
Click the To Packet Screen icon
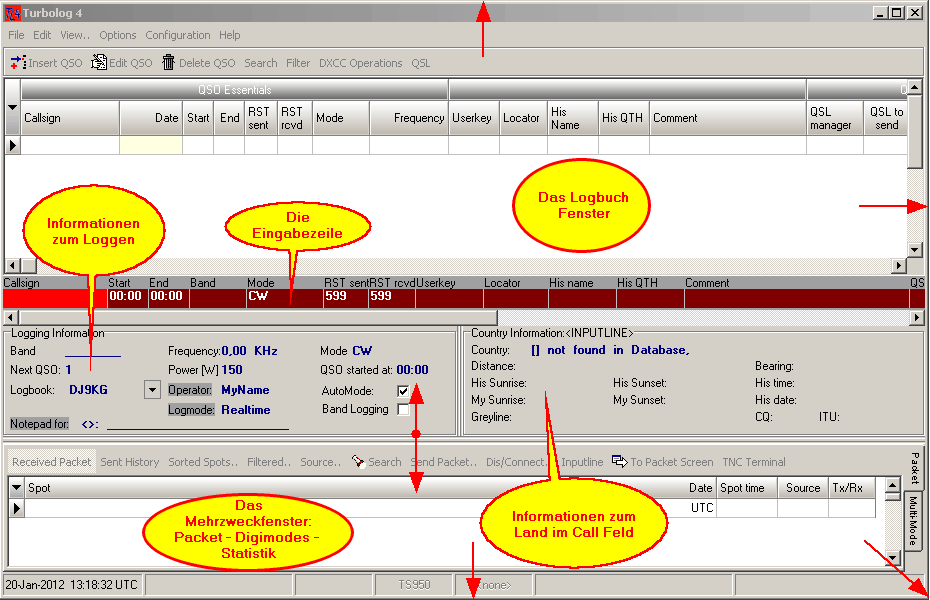(x=620, y=461)
